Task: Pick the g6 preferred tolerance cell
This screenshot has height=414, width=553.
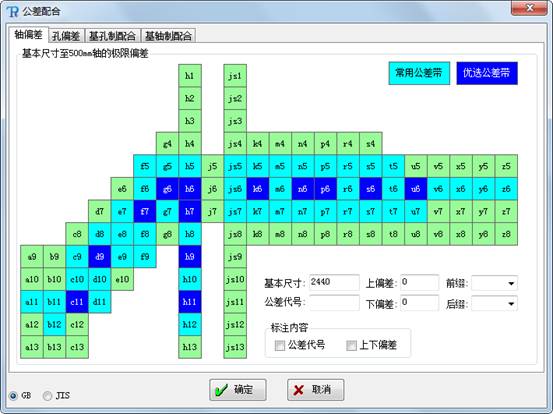Action: pyautogui.click(x=167, y=189)
